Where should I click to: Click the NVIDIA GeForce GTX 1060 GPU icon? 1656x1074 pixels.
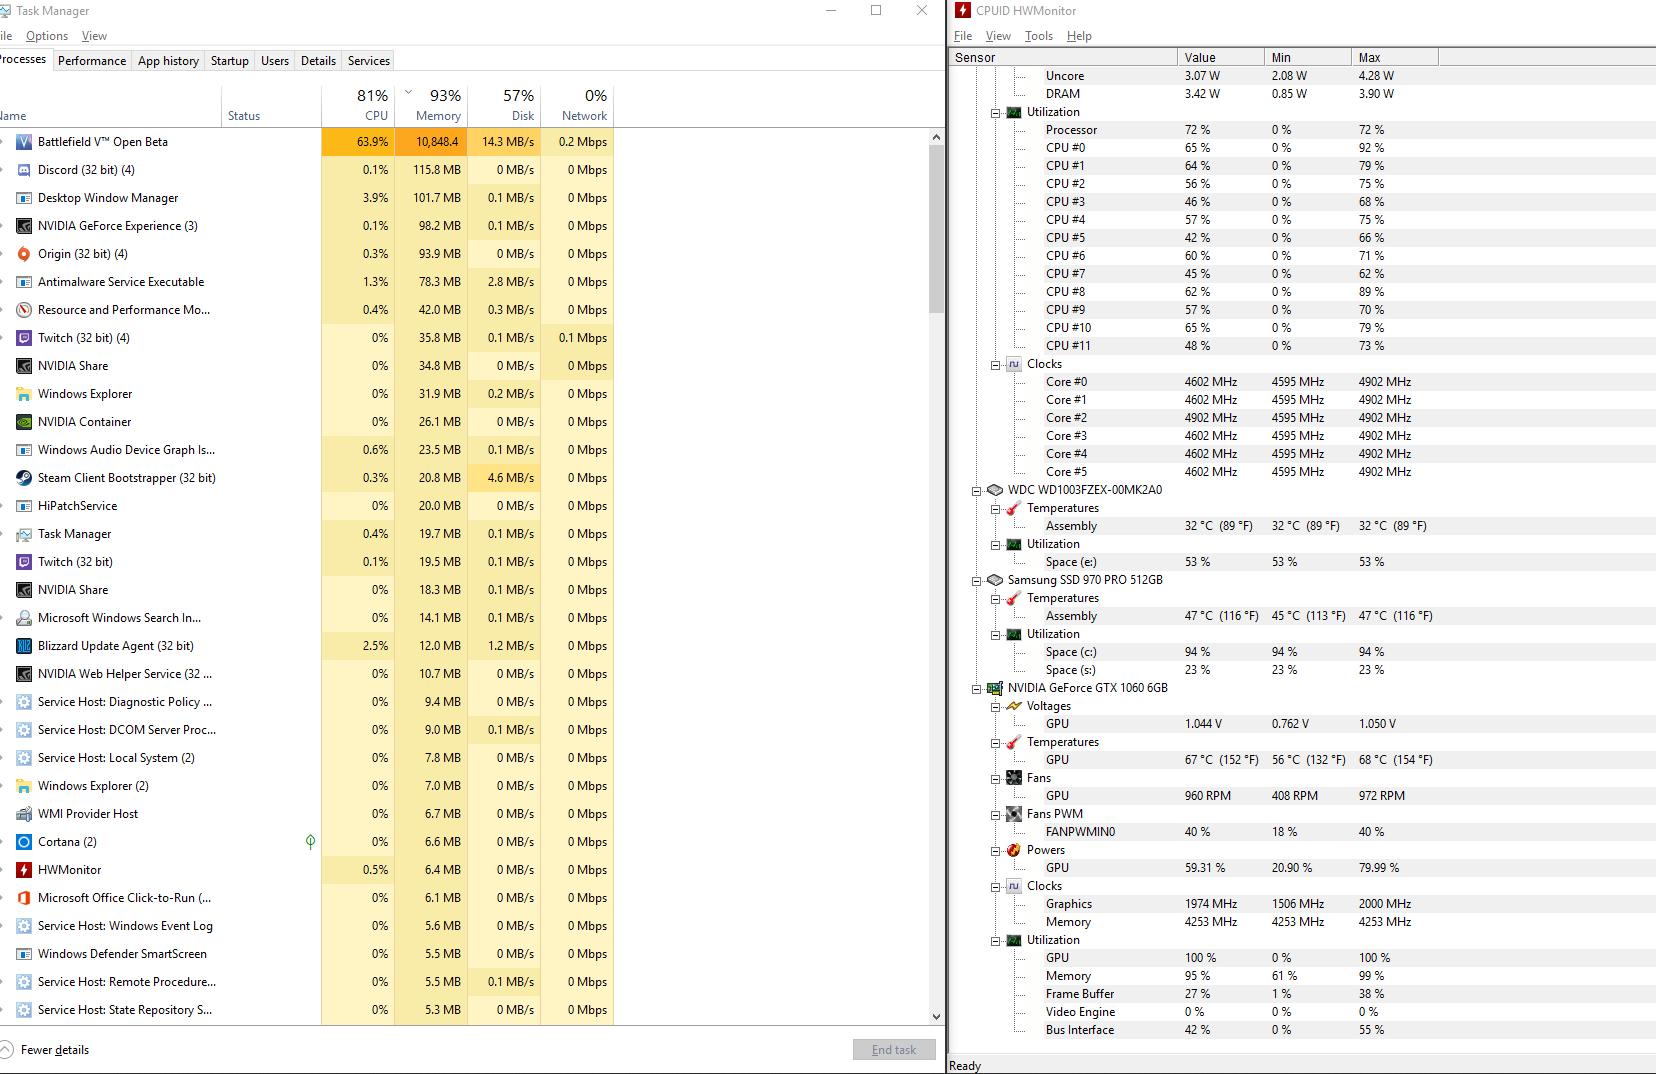(x=995, y=688)
